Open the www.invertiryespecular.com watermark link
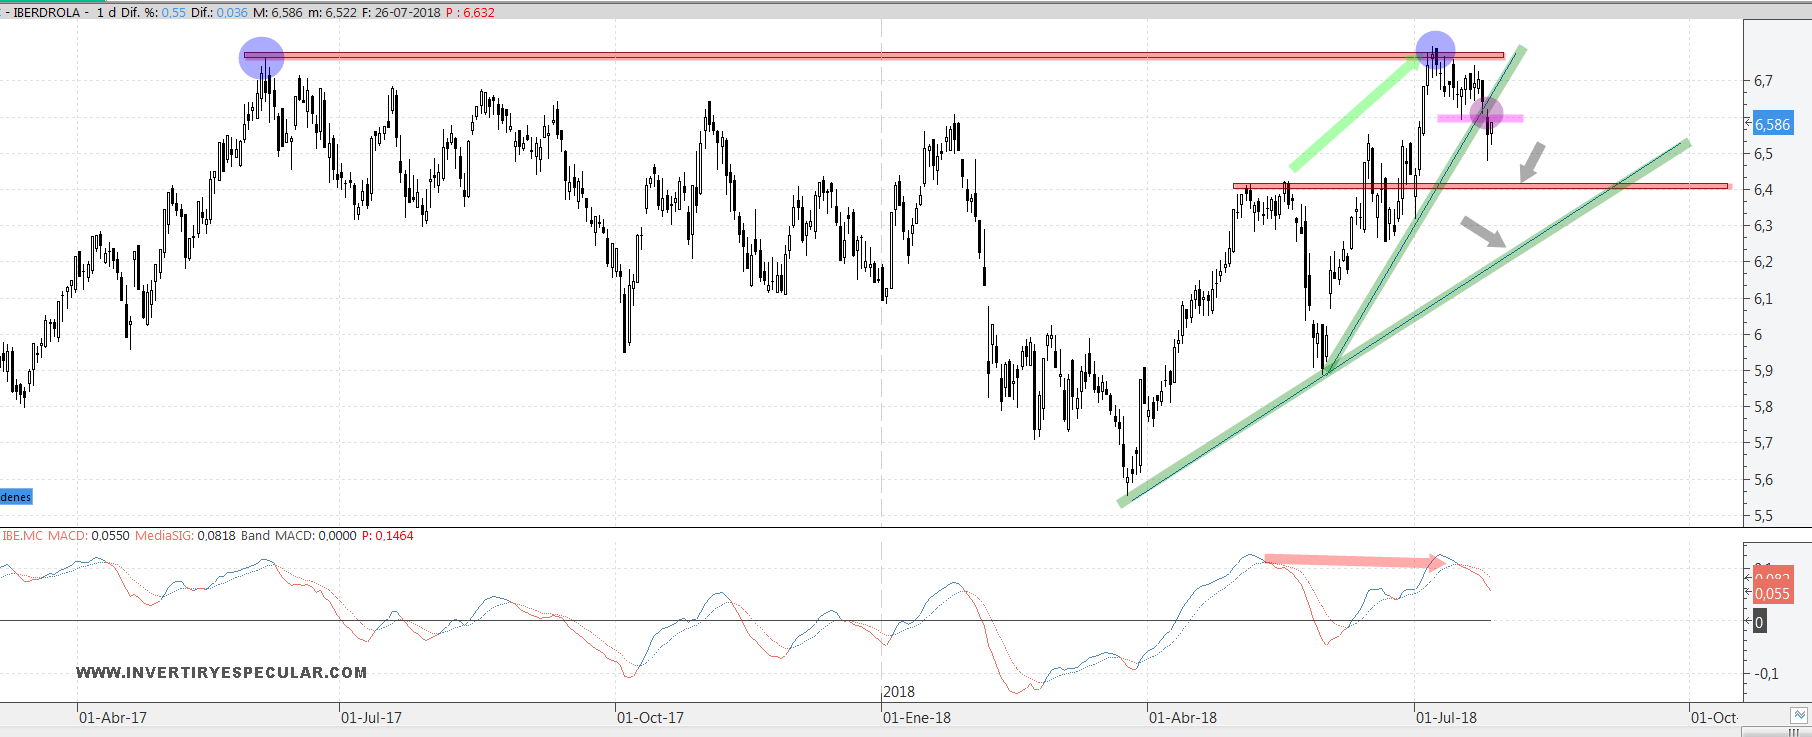Screen dimensions: 1812x737 (221, 673)
